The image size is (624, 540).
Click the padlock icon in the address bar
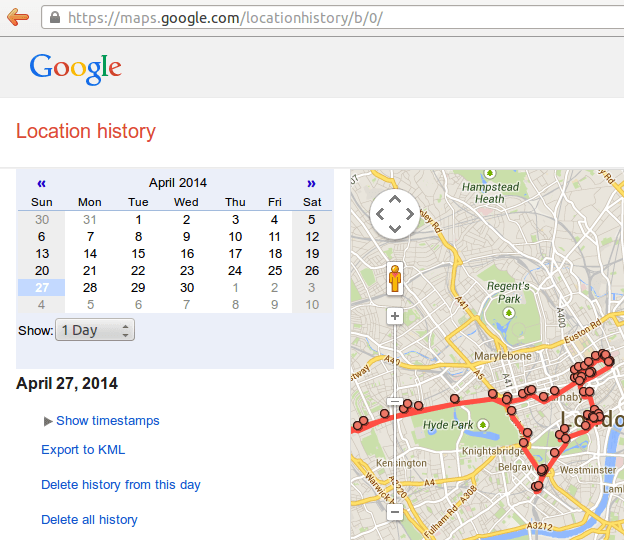click(x=55, y=18)
